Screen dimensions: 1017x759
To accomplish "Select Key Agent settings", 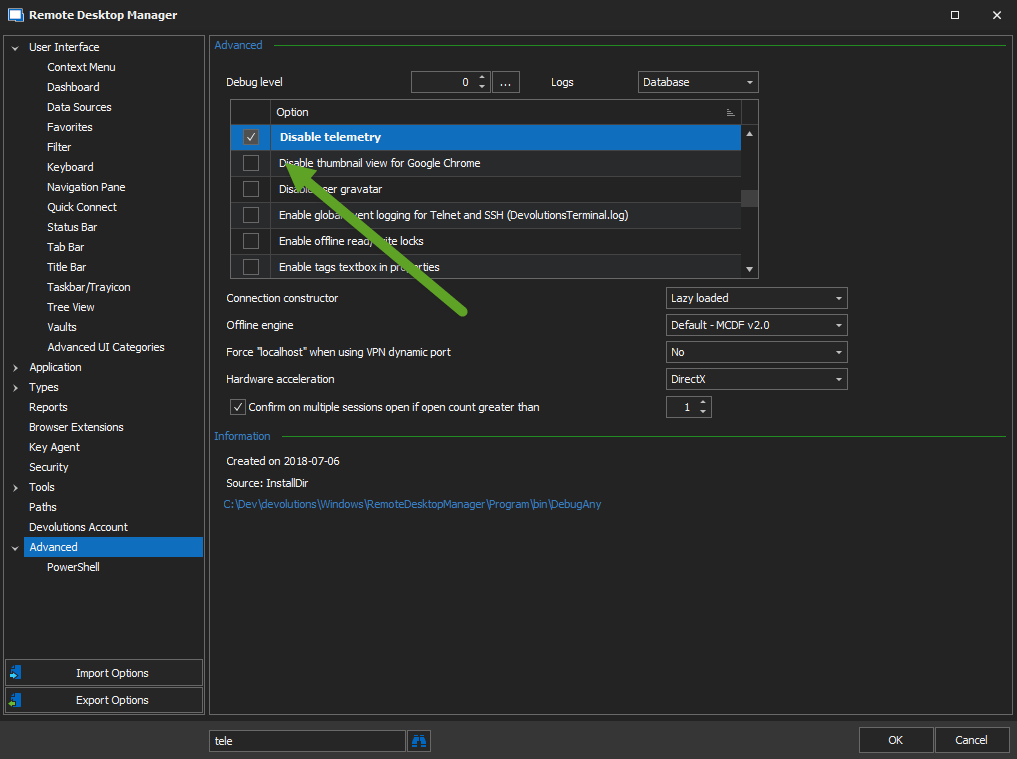I will pos(54,448).
